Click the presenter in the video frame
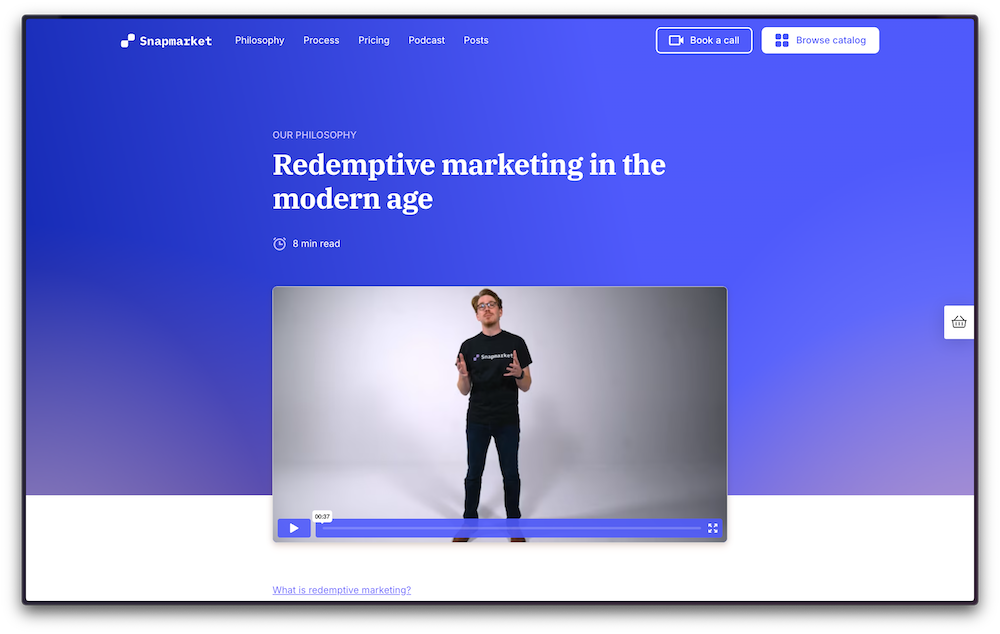 tap(489, 400)
